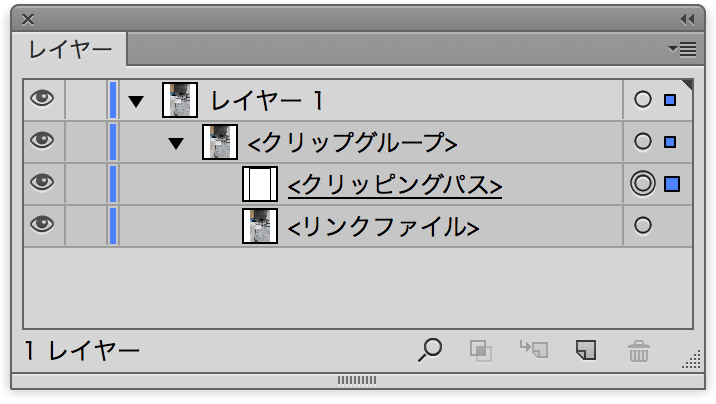
Task: Click the Create New Sublayer icon
Action: click(x=534, y=350)
